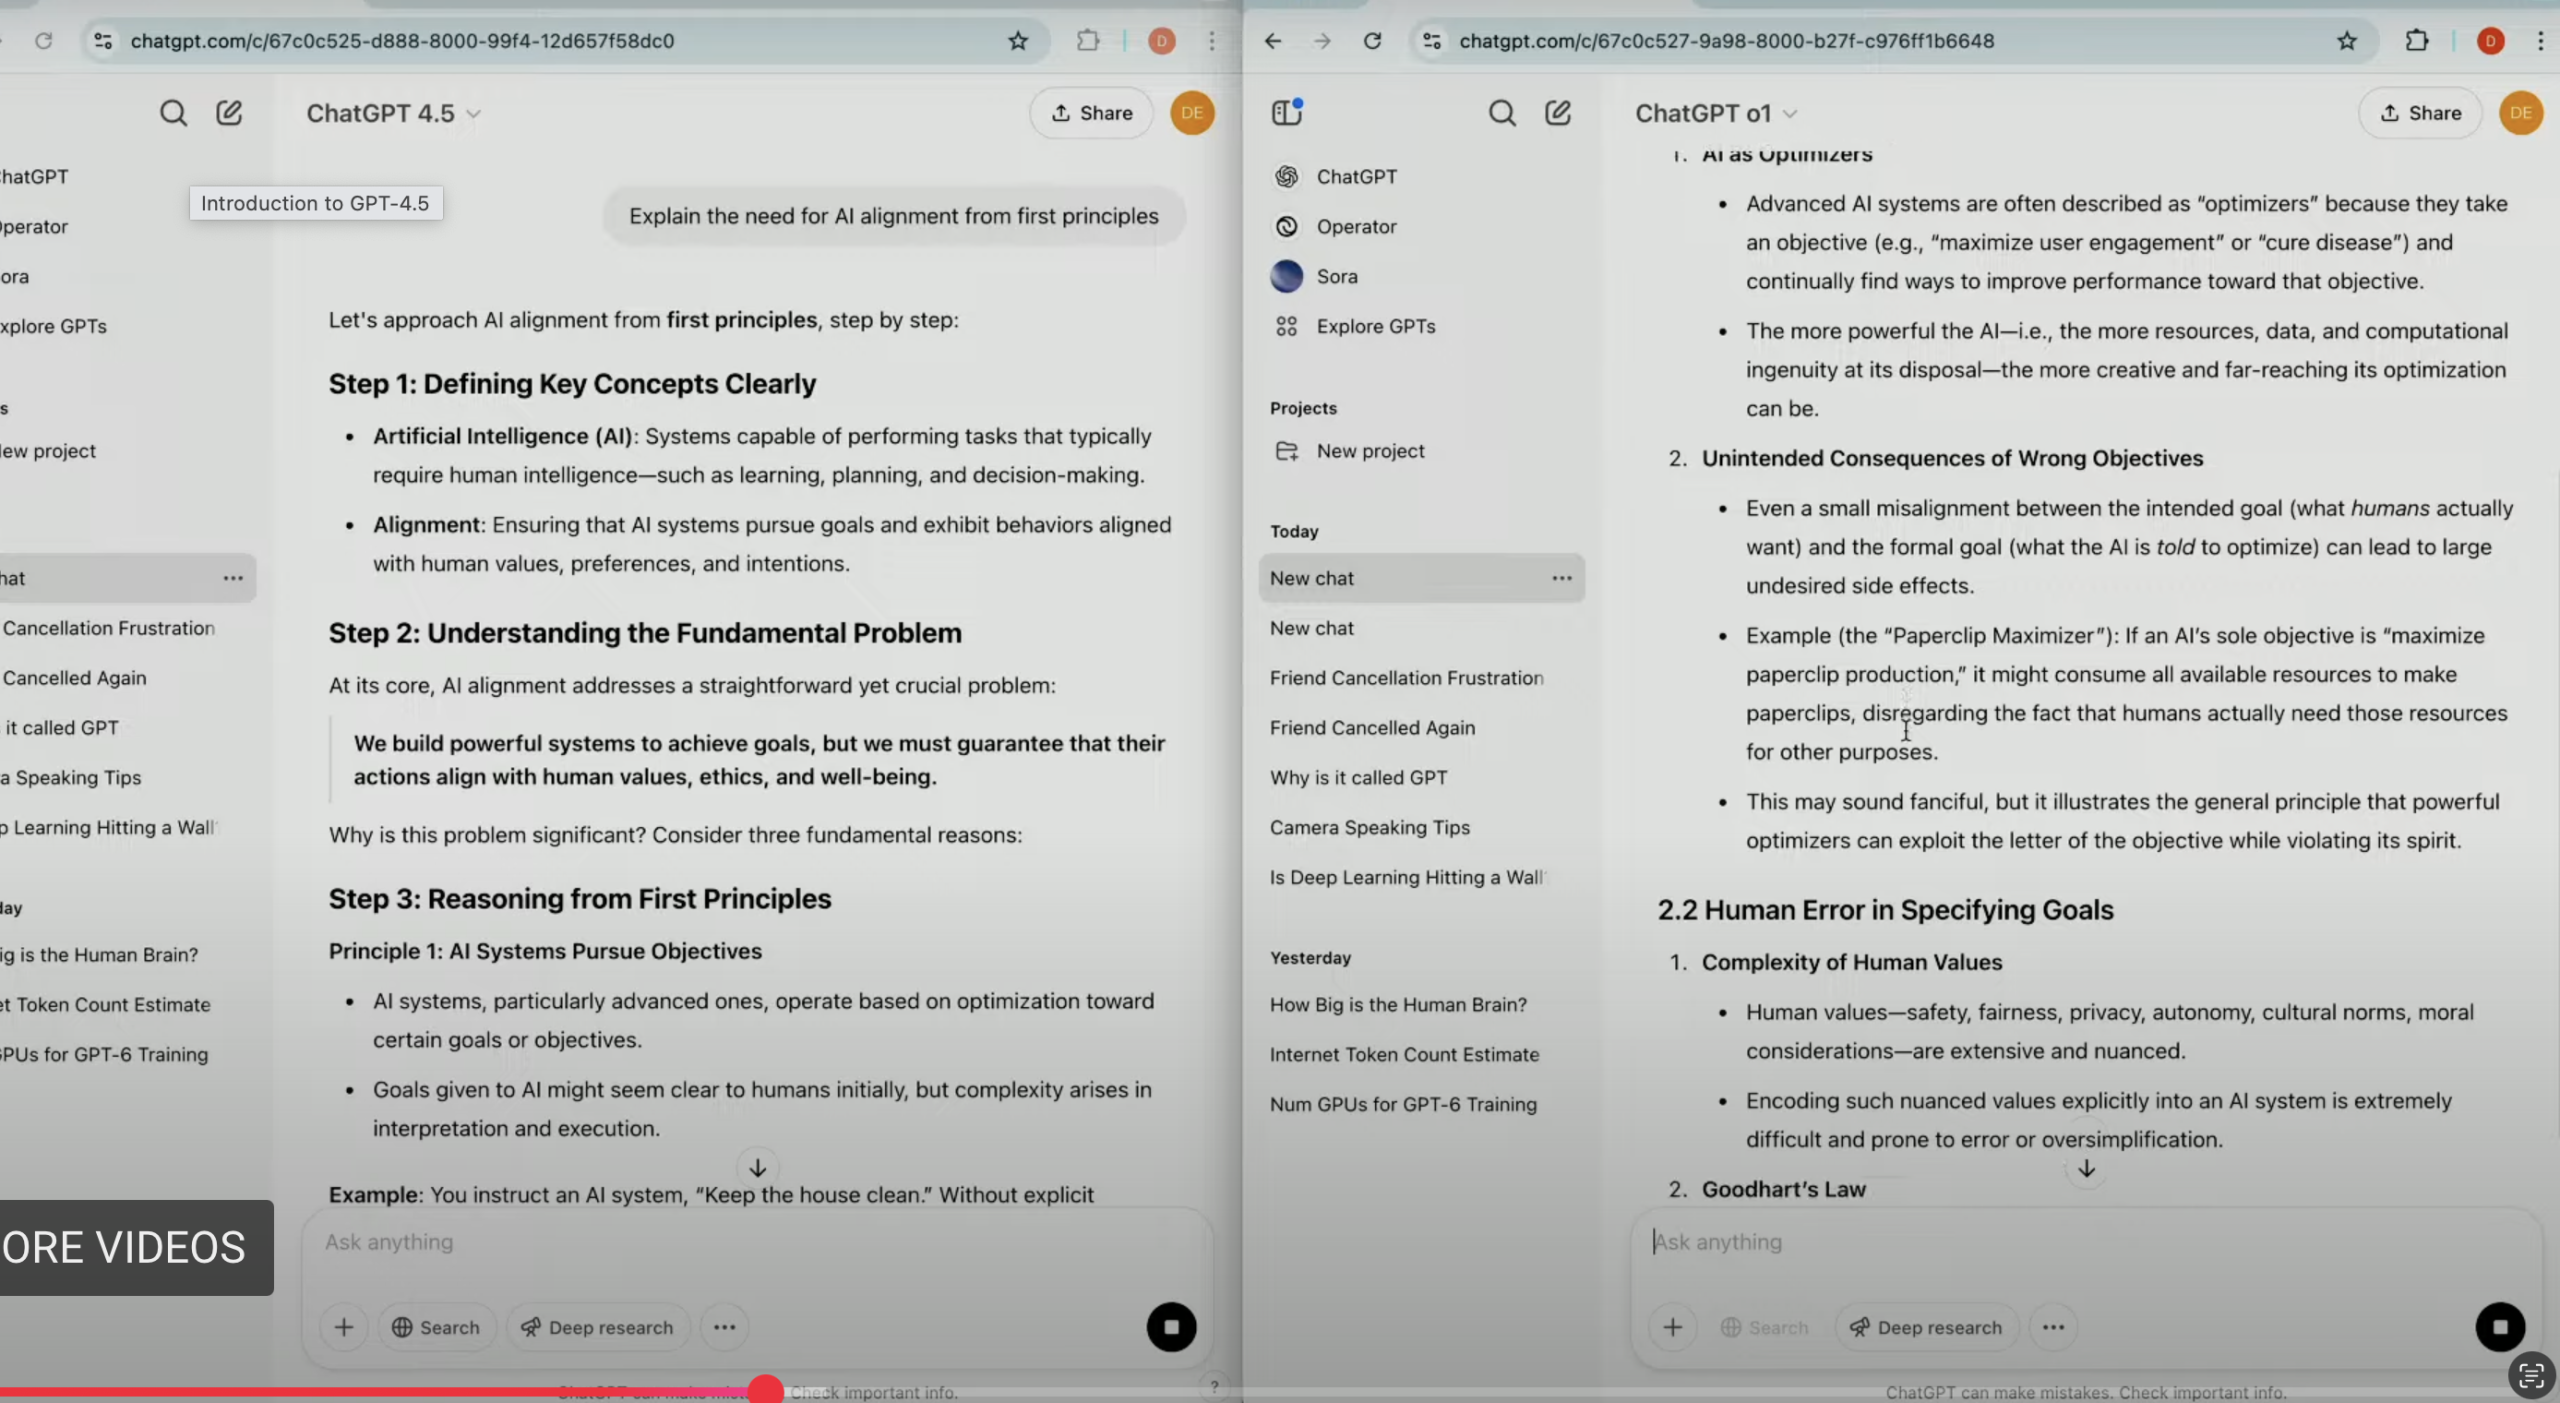This screenshot has height=1403, width=2560.
Task: Open three-dot Chrome menu in right browser
Action: 2540,41
